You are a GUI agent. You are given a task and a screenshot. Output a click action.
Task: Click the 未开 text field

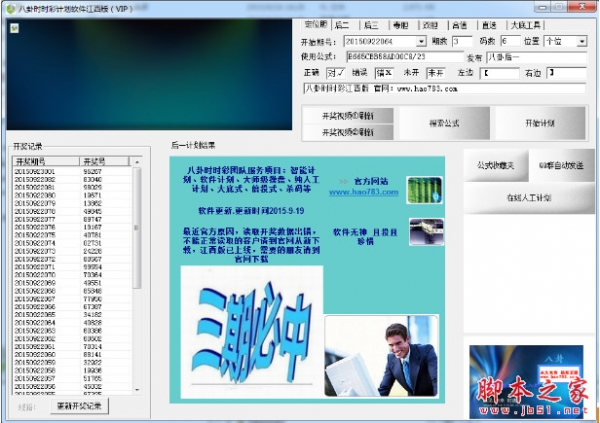436,73
